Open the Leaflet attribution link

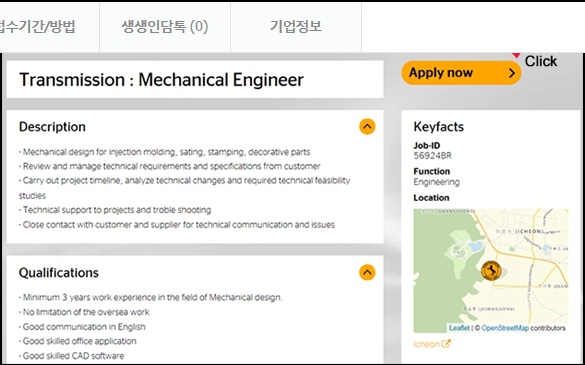459,328
